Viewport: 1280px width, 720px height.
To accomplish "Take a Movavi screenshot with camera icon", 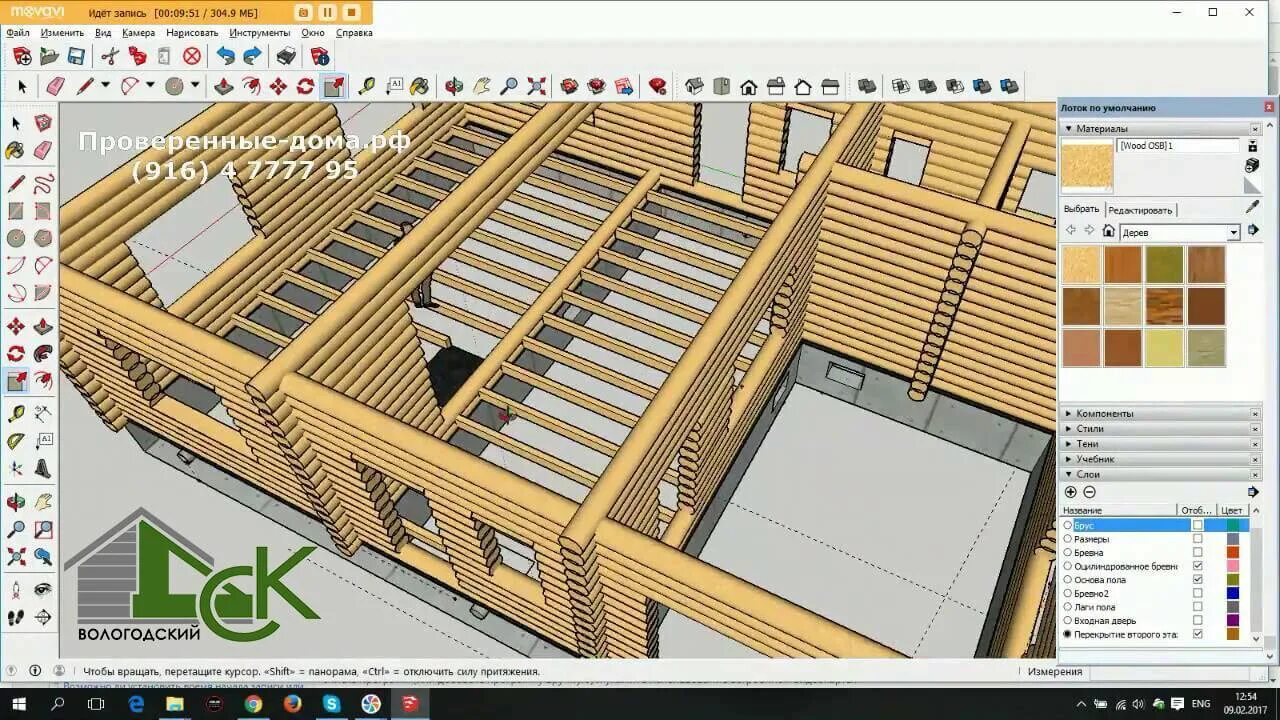I will pyautogui.click(x=304, y=13).
